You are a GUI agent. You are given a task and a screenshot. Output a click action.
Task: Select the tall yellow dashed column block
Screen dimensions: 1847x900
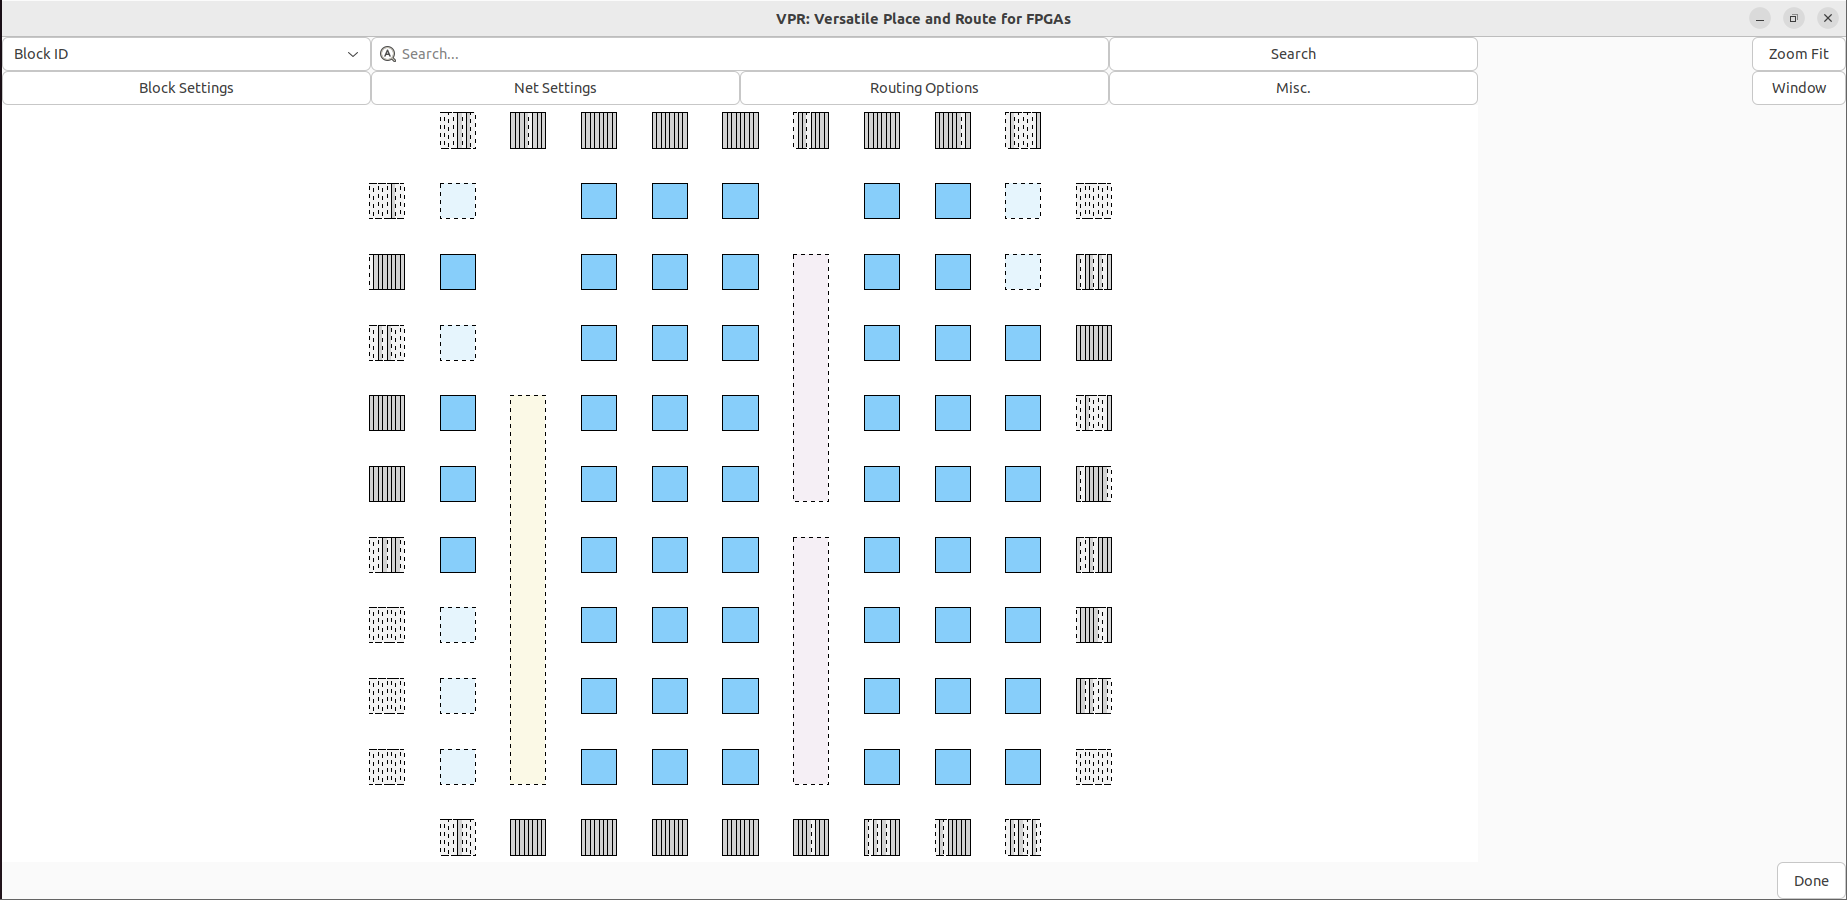click(528, 590)
